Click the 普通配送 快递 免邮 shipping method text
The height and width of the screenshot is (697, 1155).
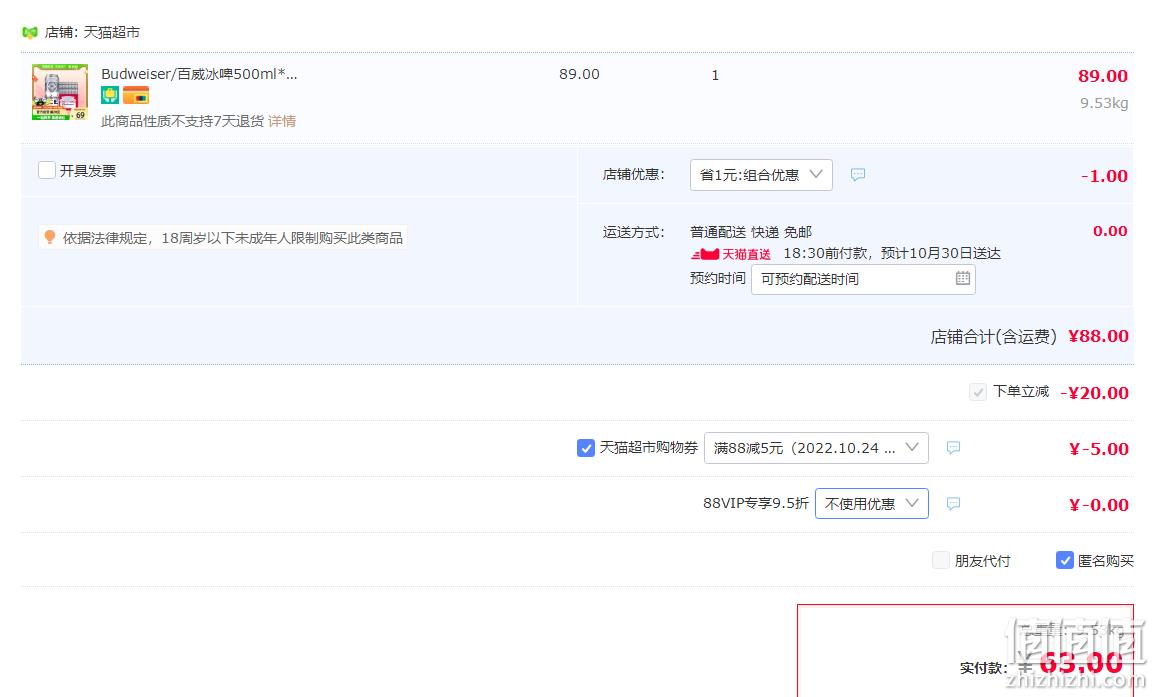pos(751,232)
